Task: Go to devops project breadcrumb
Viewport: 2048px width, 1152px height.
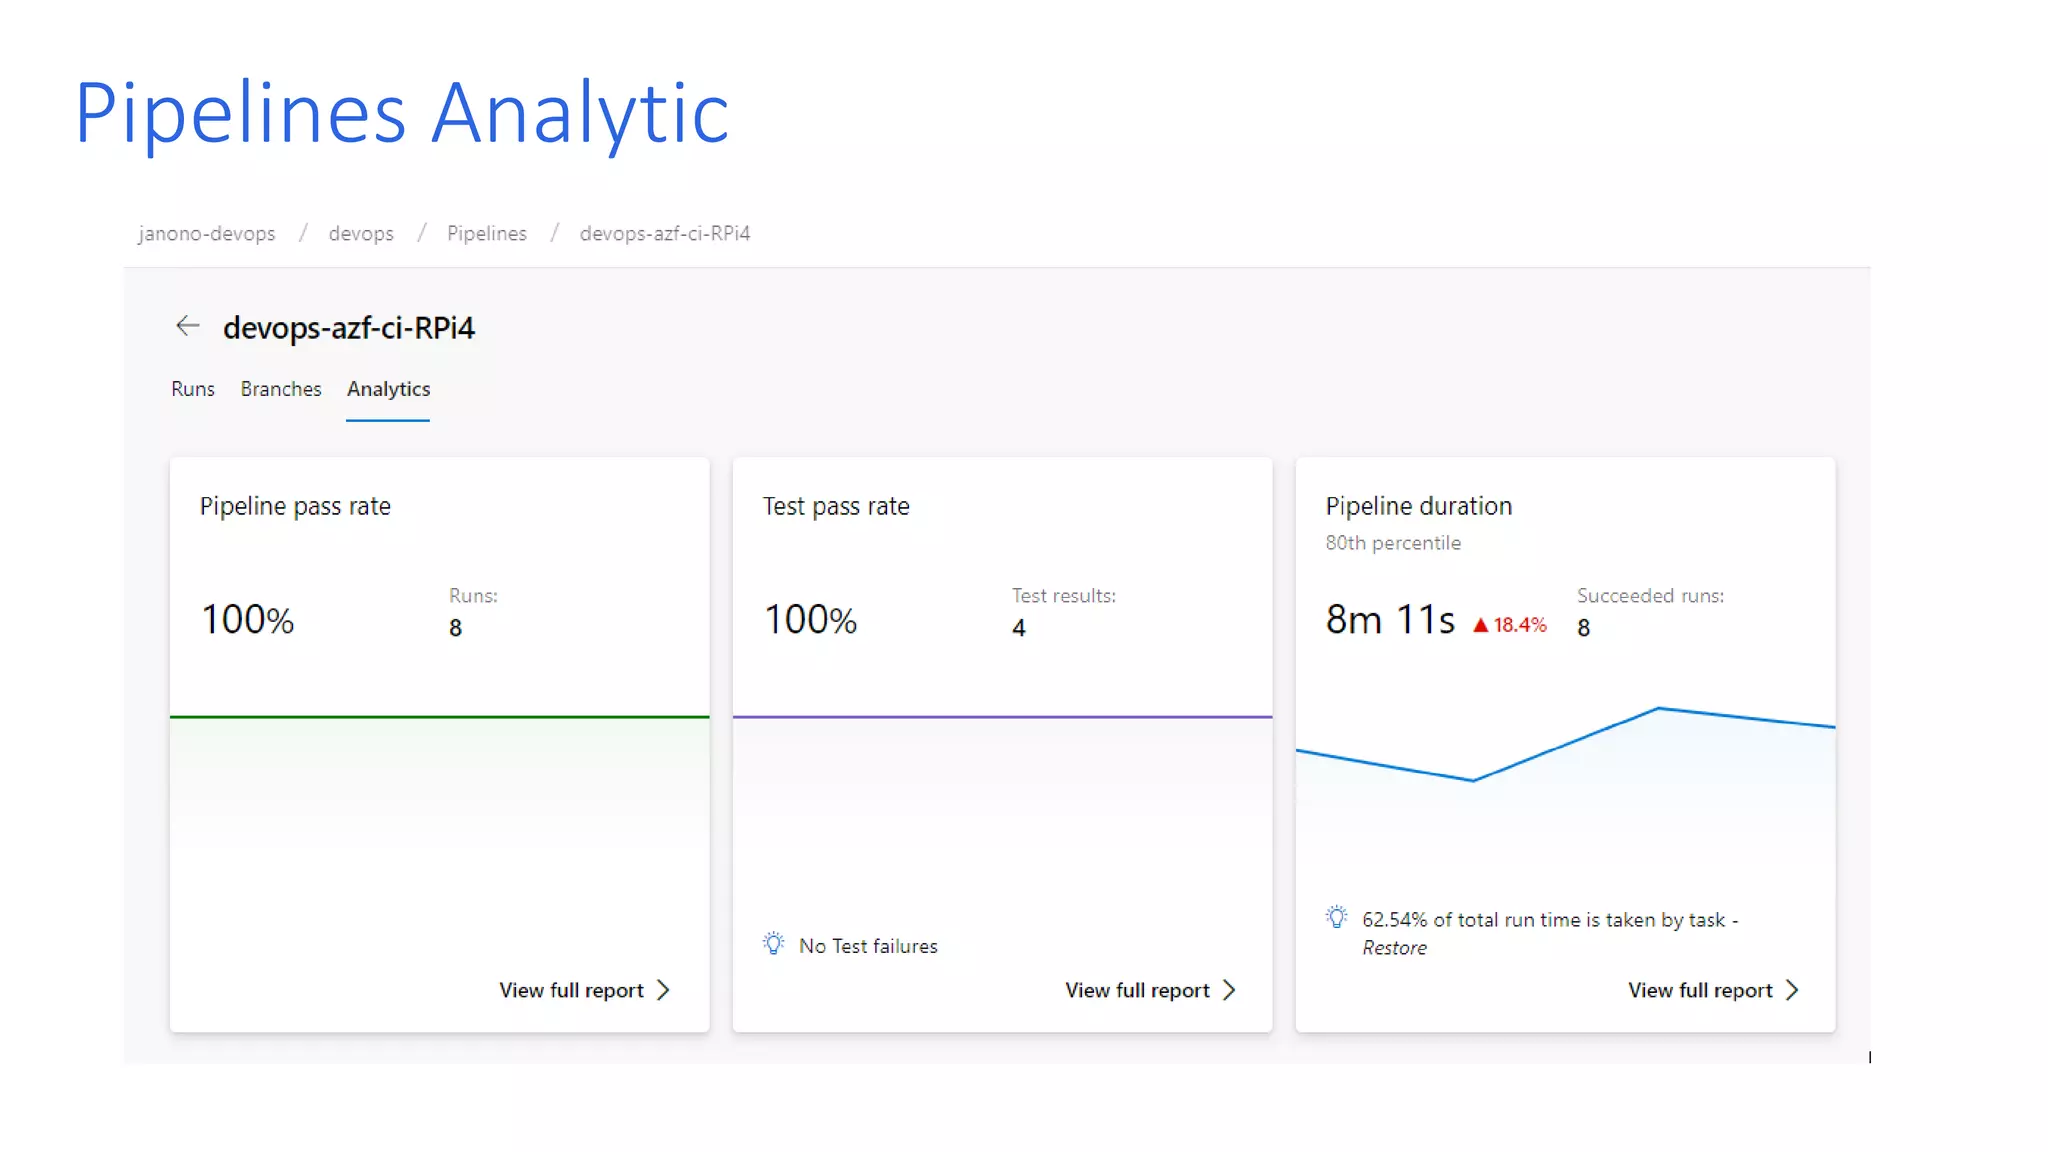Action: click(x=360, y=233)
